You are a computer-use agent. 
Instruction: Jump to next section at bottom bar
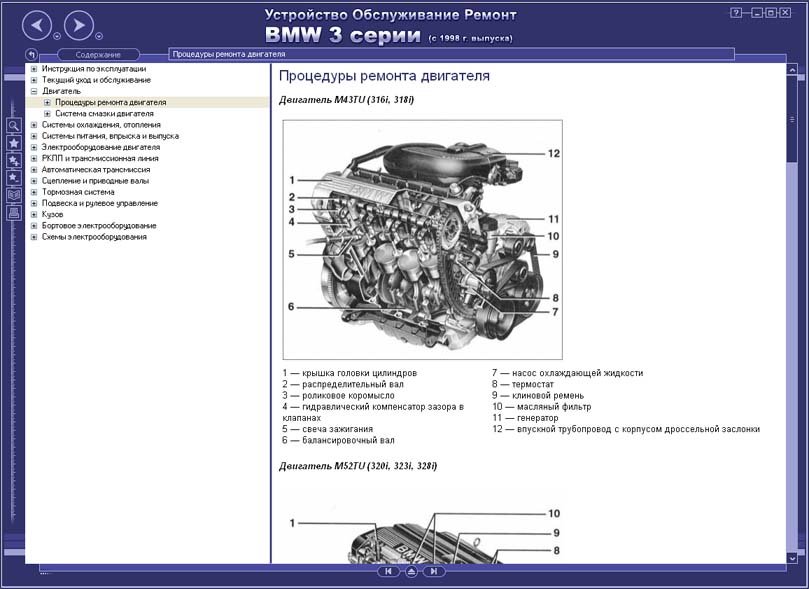[434, 571]
